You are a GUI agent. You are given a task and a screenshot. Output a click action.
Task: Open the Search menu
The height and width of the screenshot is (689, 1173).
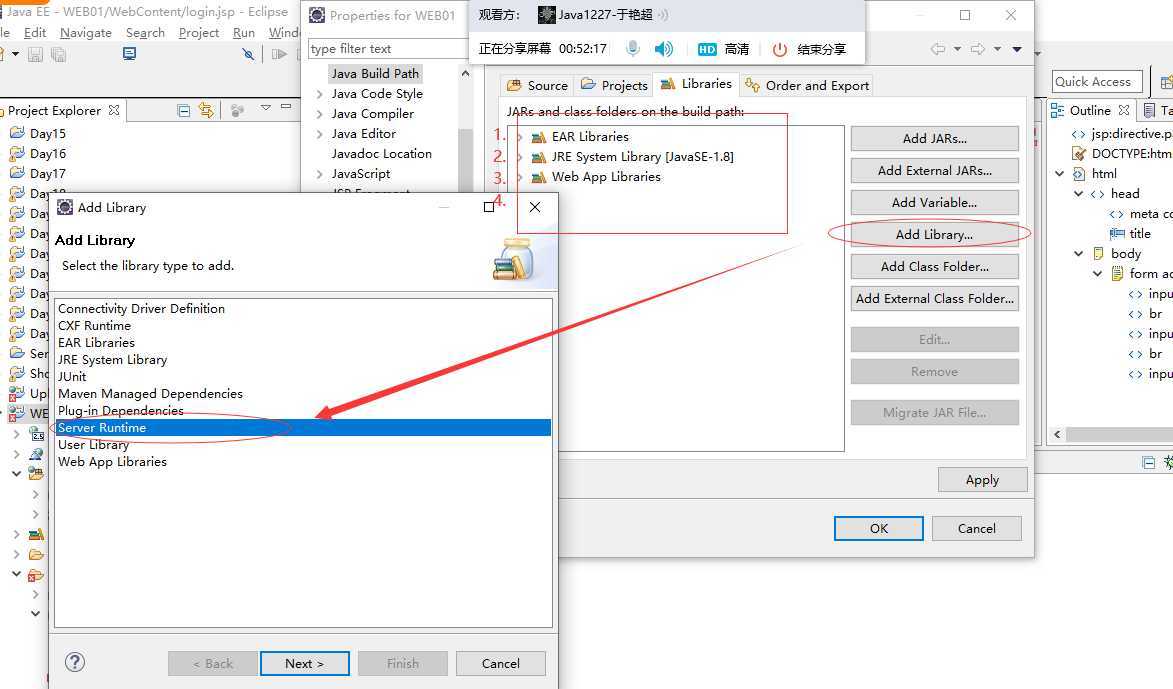click(x=145, y=33)
